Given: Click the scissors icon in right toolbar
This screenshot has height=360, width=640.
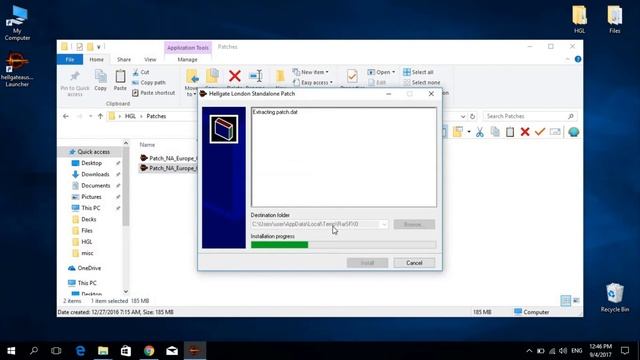Looking at the screenshot, I should (x=480, y=132).
